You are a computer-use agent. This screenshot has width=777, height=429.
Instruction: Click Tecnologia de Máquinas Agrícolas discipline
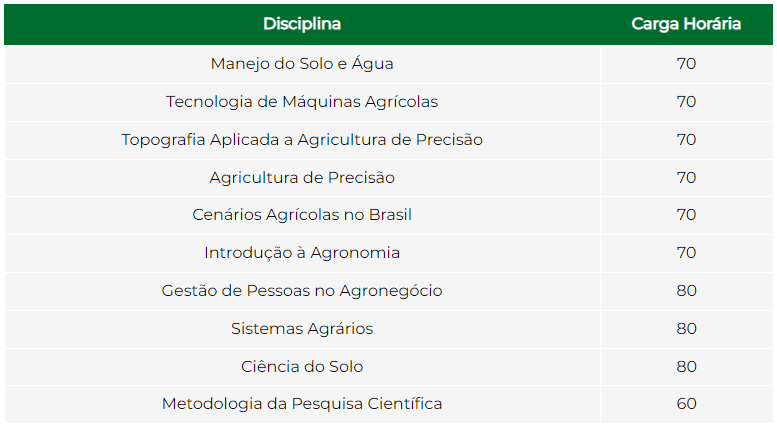302,102
